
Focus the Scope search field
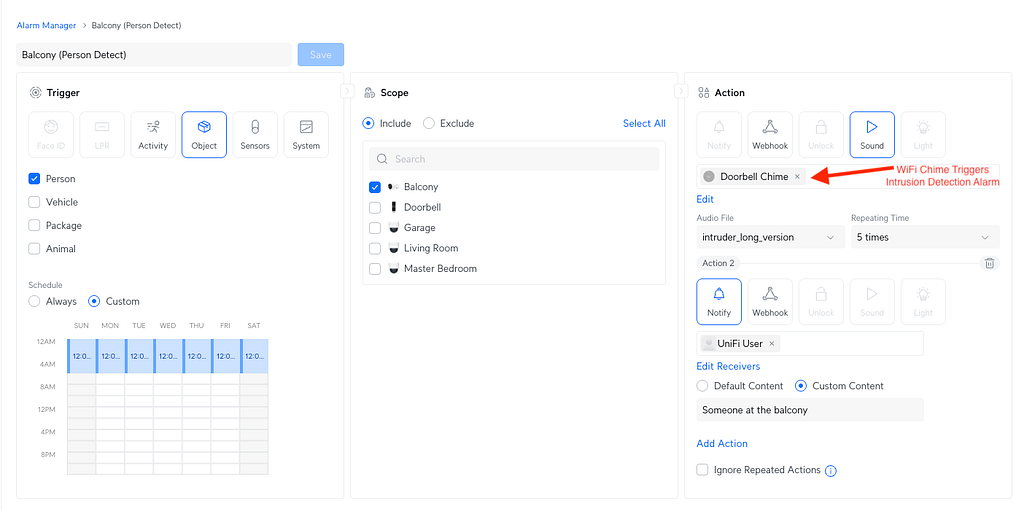(514, 159)
